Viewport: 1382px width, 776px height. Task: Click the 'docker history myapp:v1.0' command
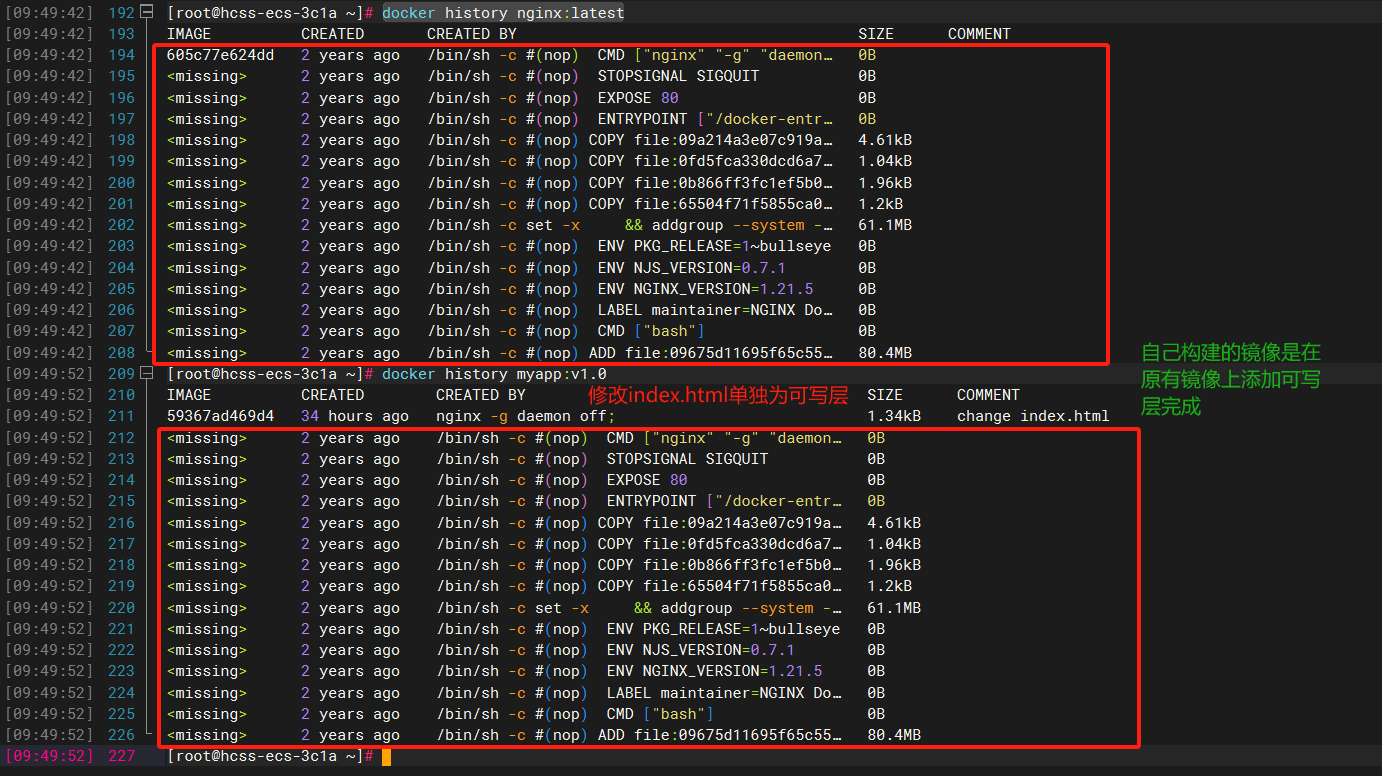(494, 374)
